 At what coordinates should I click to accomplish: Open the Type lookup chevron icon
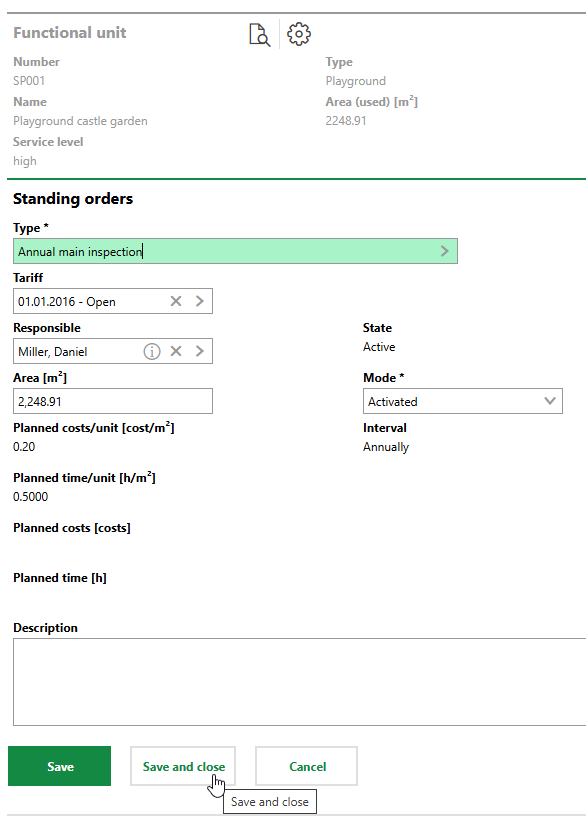point(444,250)
